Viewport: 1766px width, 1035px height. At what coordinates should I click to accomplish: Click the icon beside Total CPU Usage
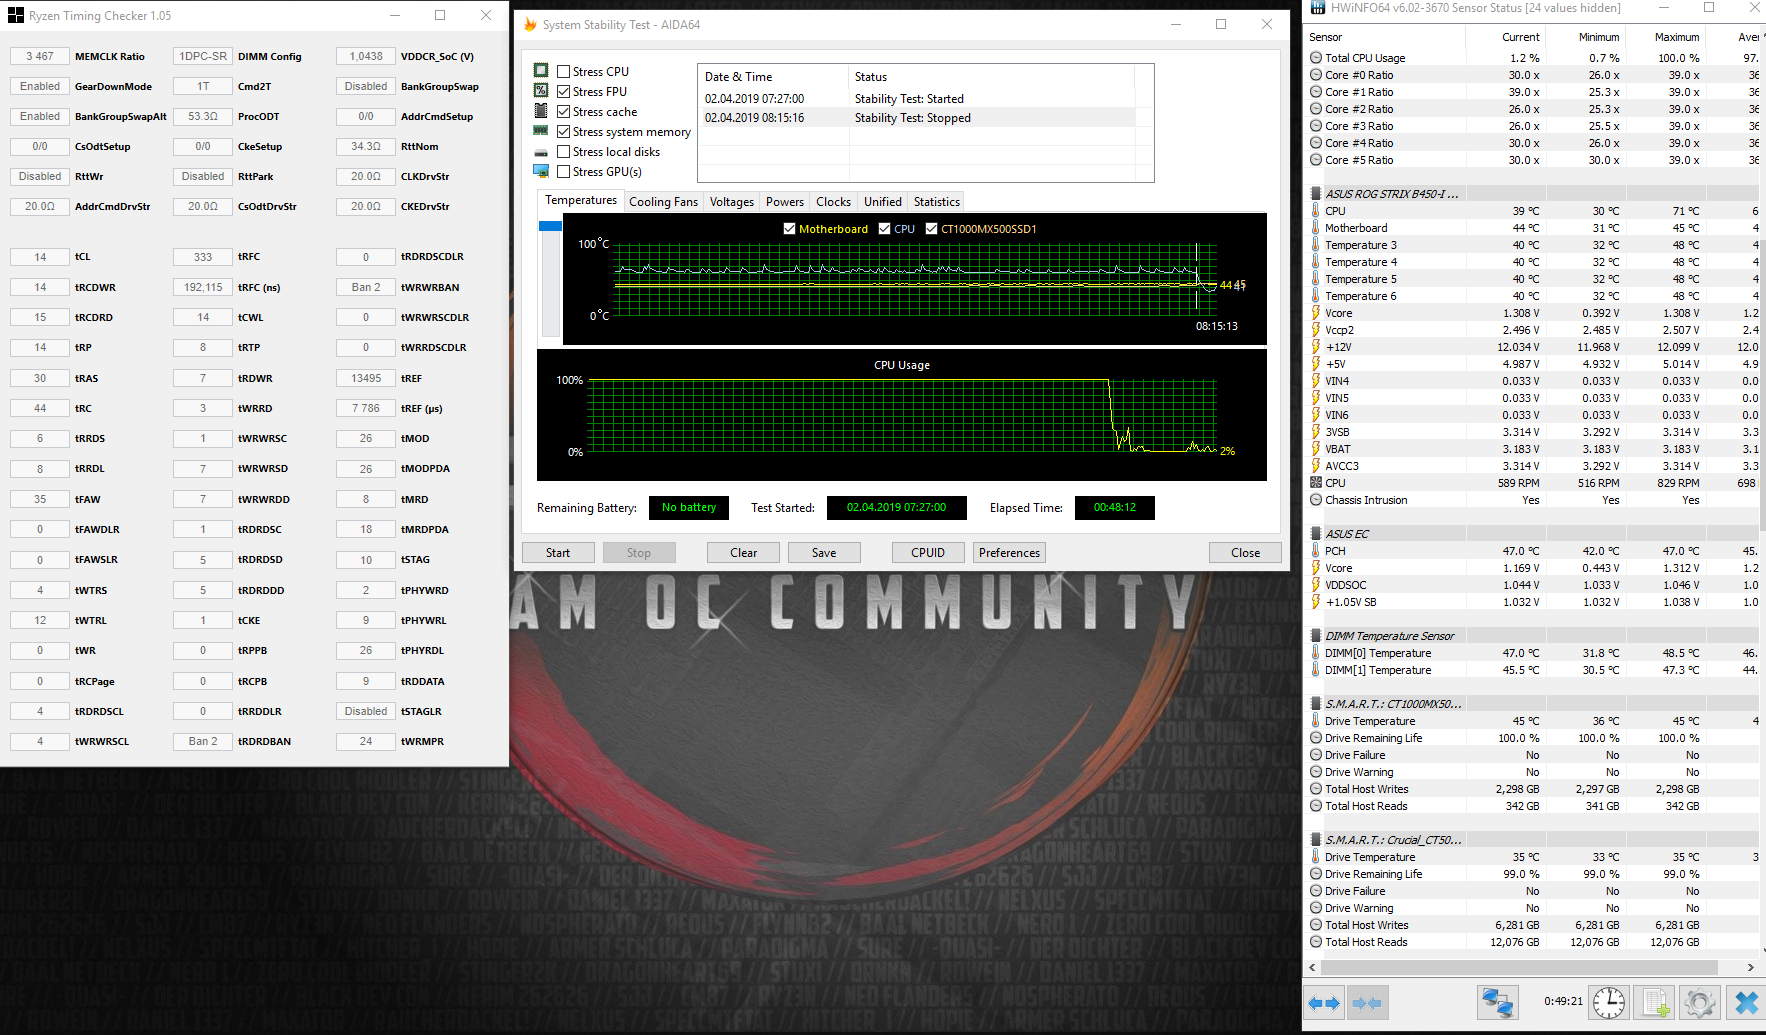[x=1316, y=58]
